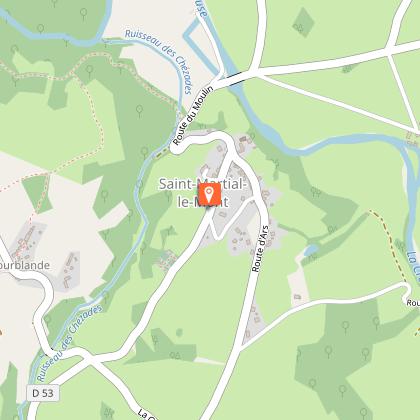The image size is (420, 420).
Task: Click the lone building on the beige plot
Action: 297,296
